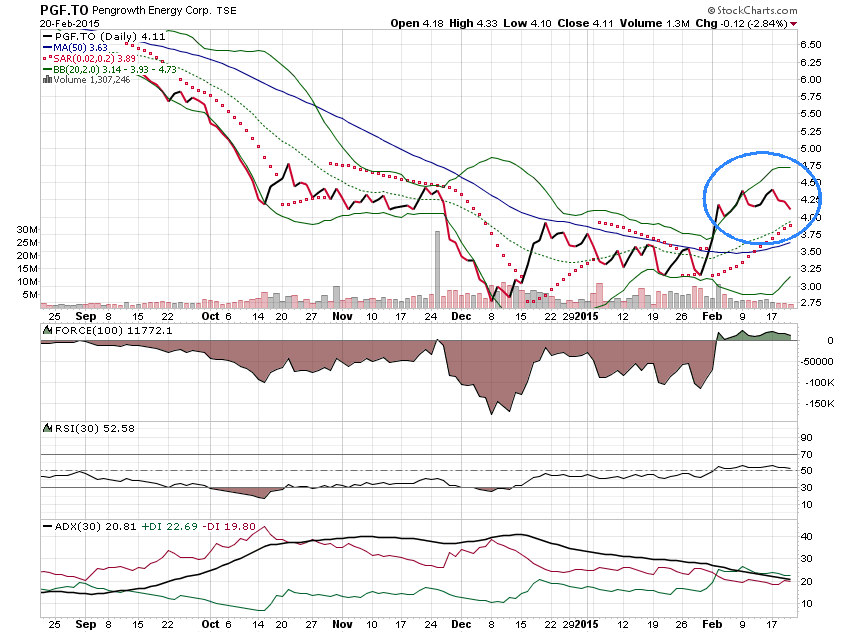Click the tallest gray volume spike near Nov 24
This screenshot has height=633, width=850.
coord(437,270)
